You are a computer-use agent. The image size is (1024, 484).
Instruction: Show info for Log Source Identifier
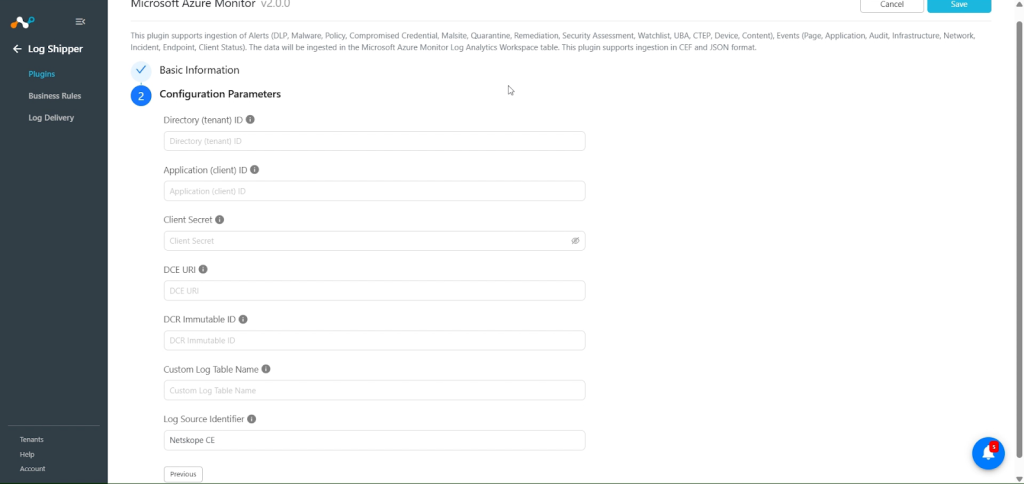[251, 419]
